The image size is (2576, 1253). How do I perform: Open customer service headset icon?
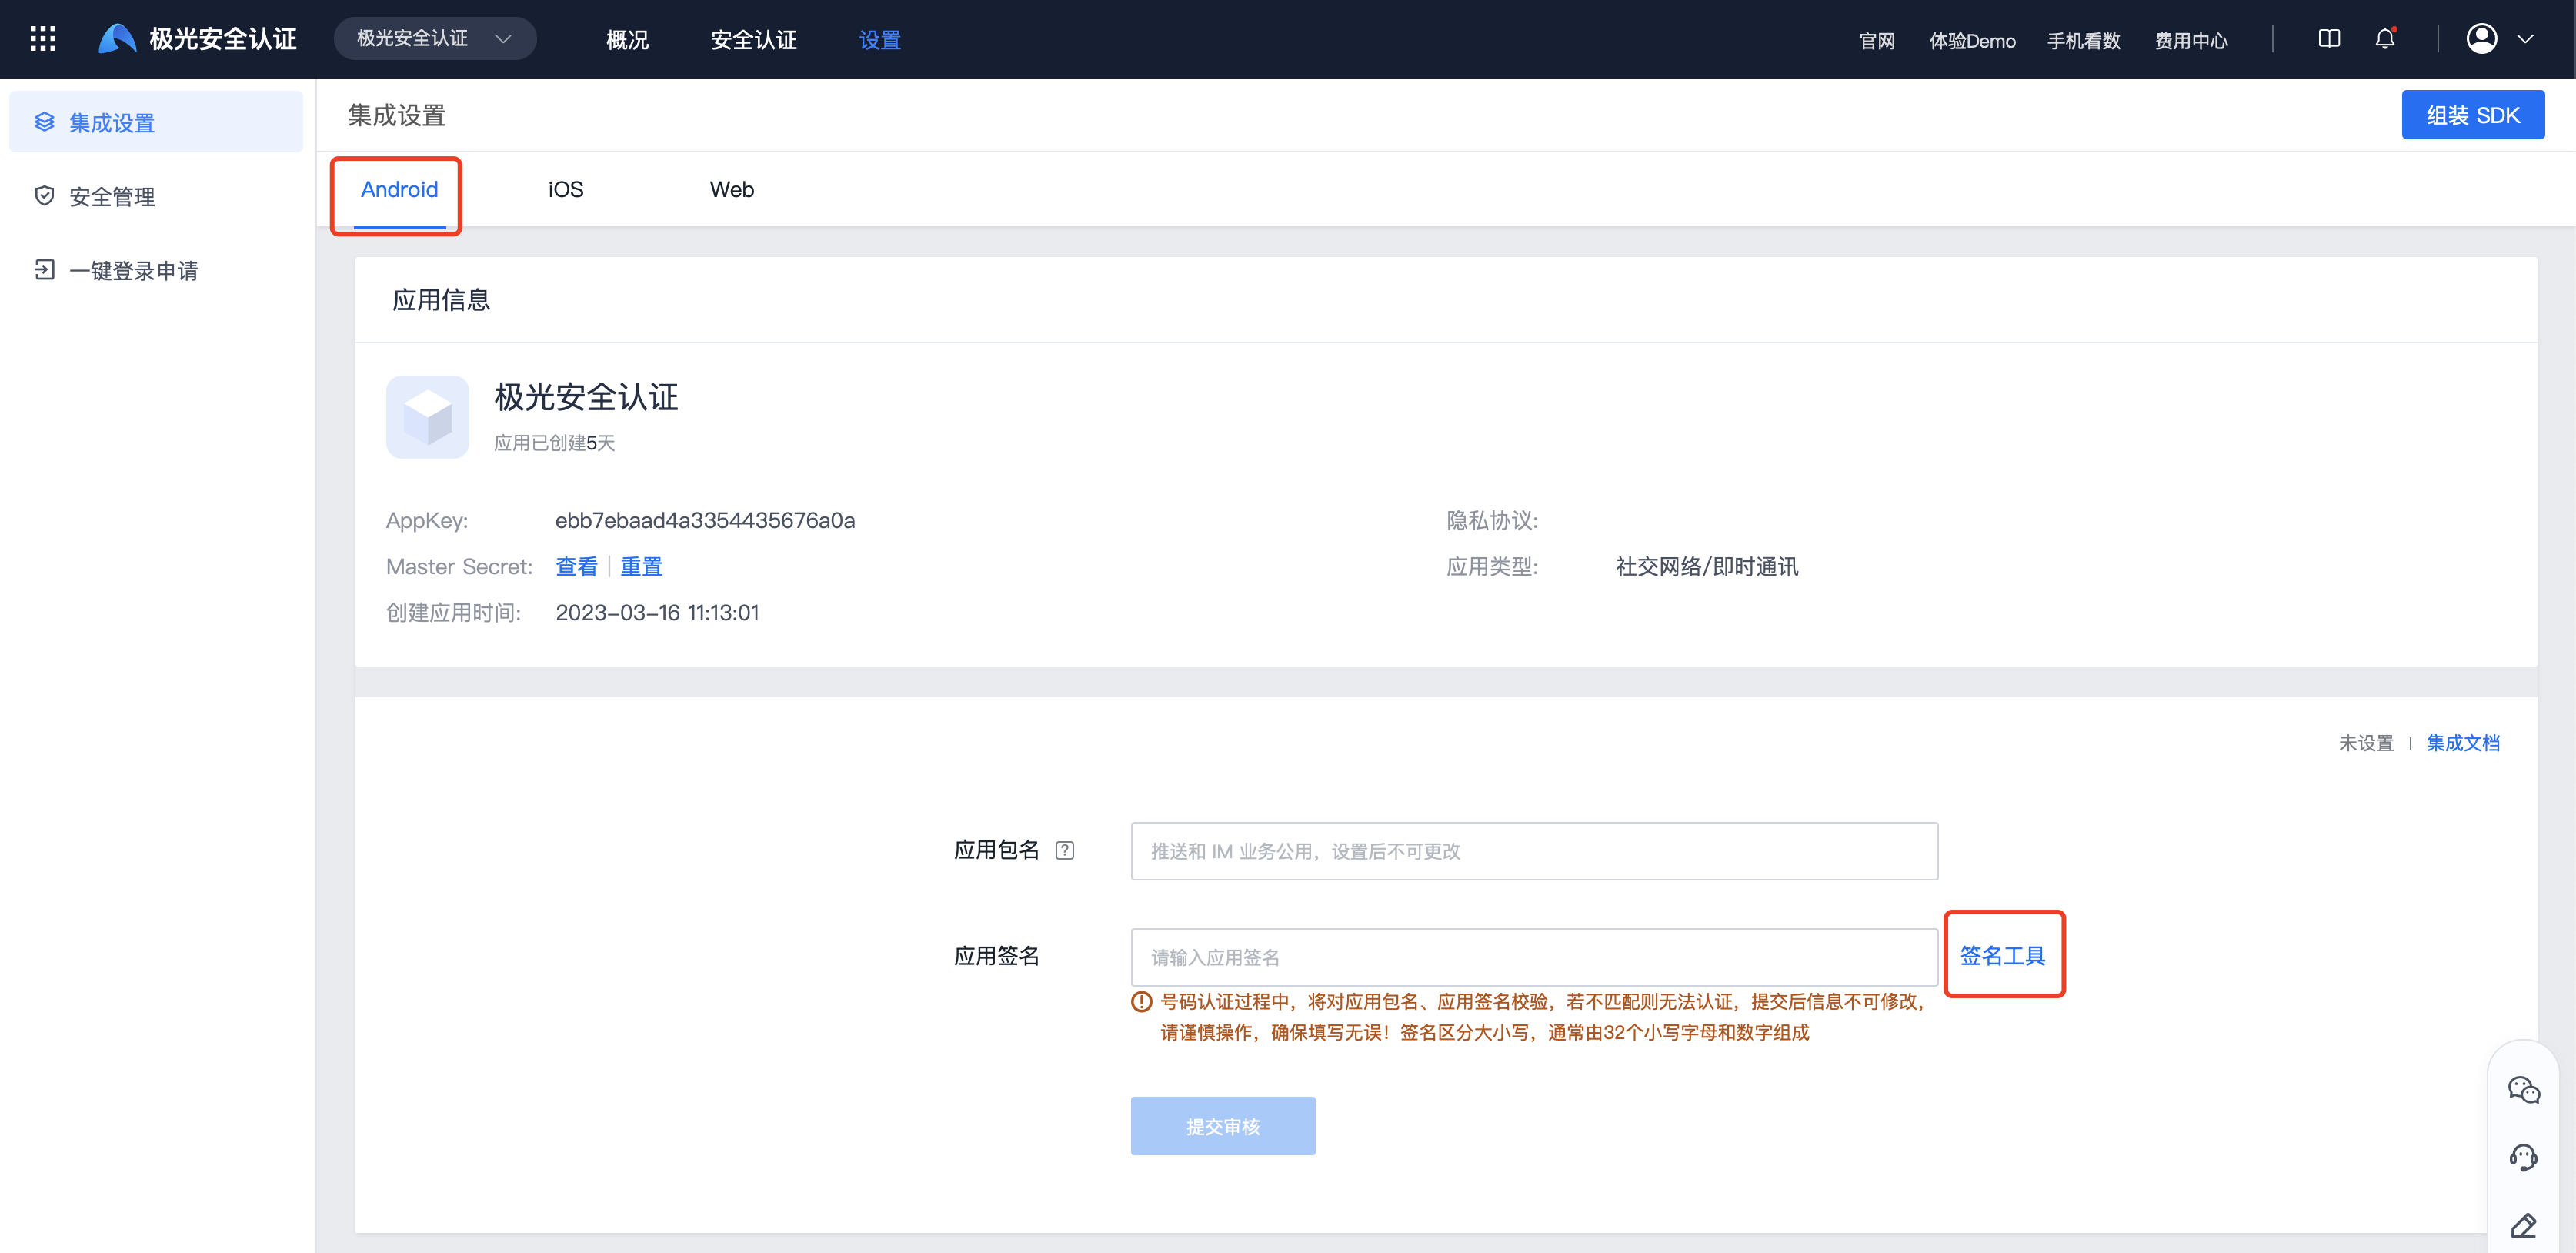(2523, 1157)
